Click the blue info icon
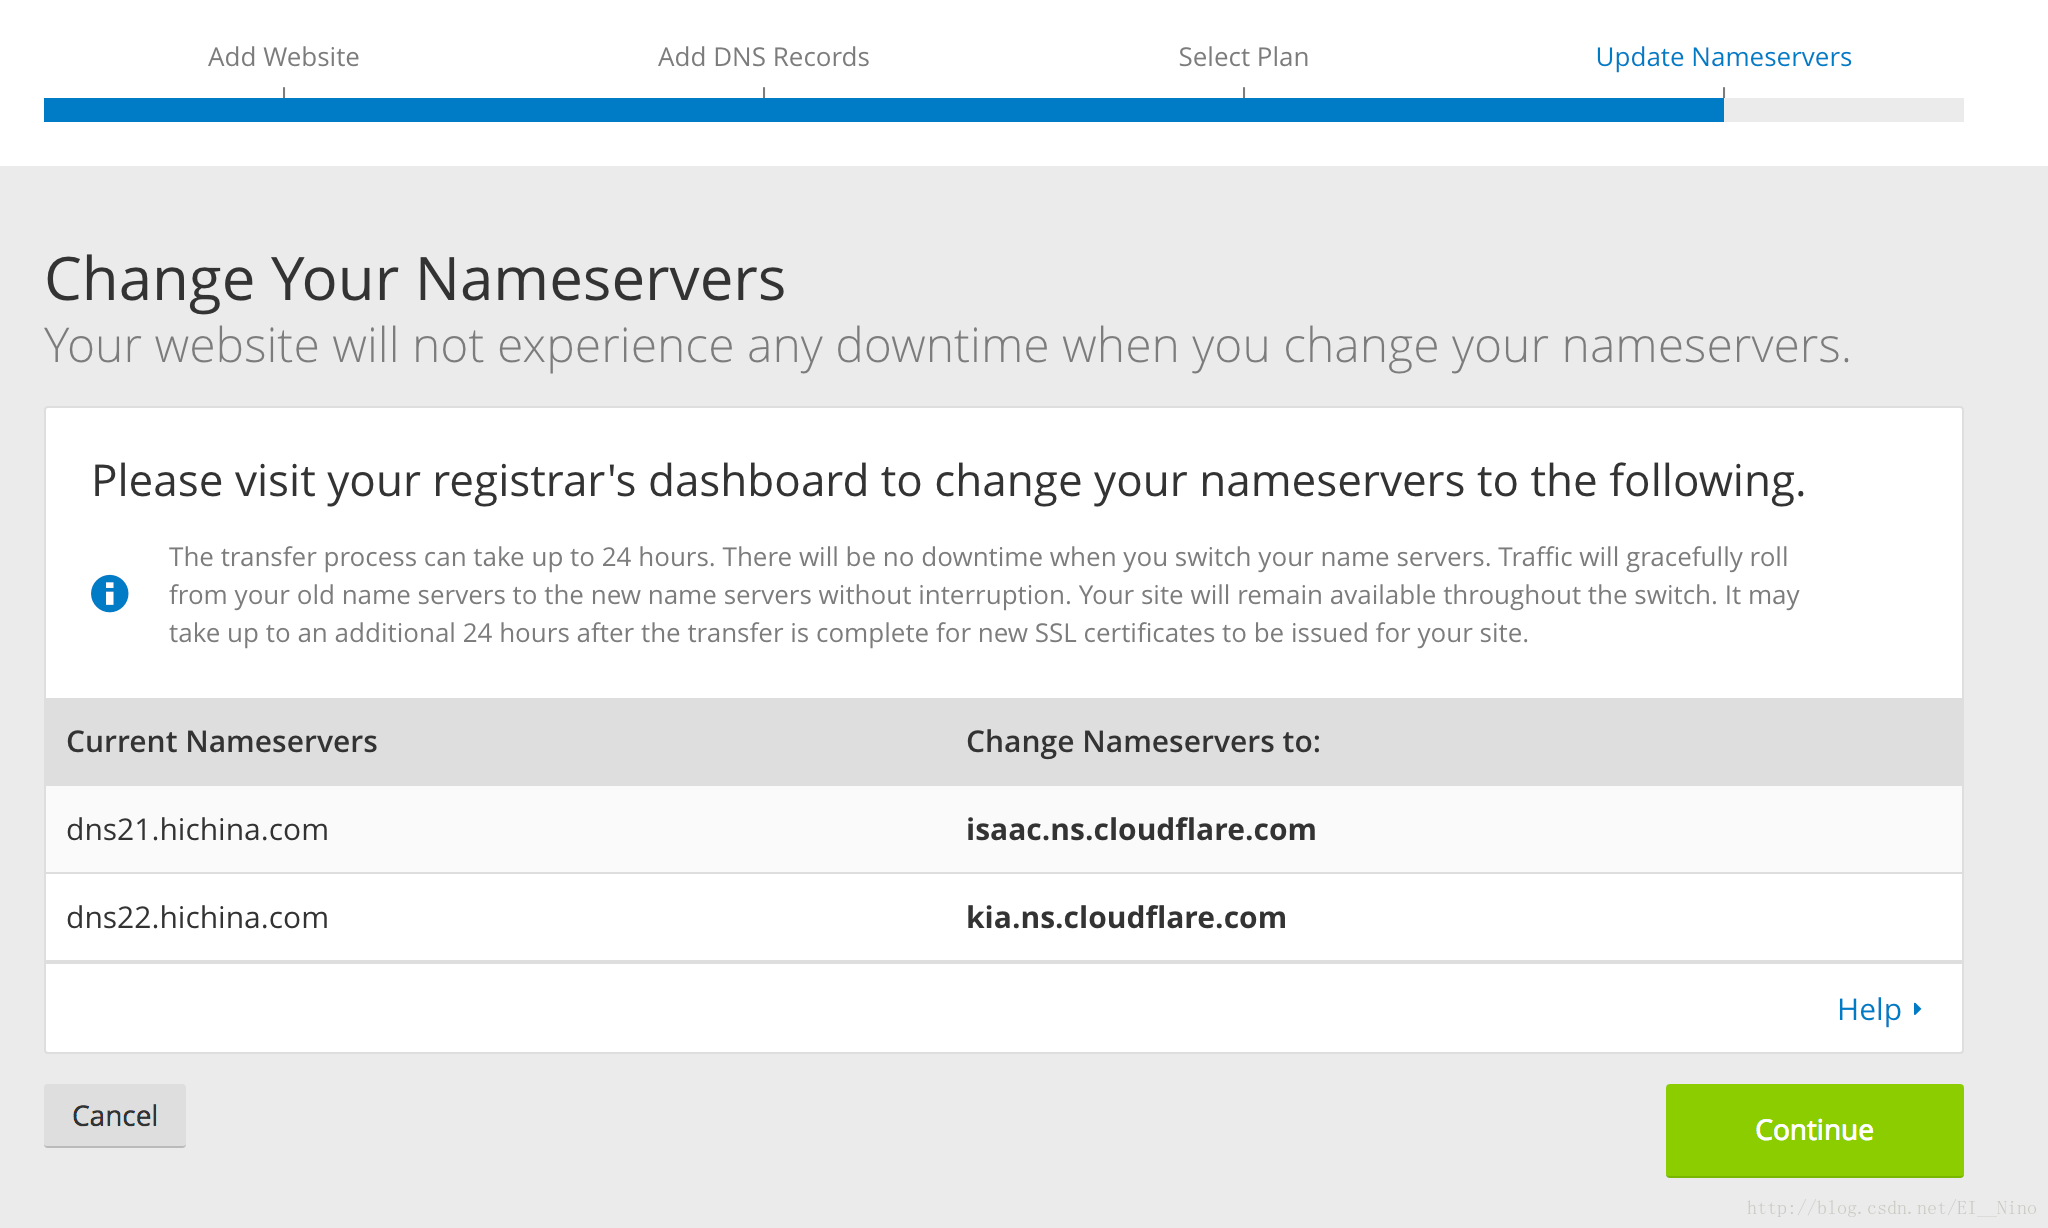 [110, 594]
